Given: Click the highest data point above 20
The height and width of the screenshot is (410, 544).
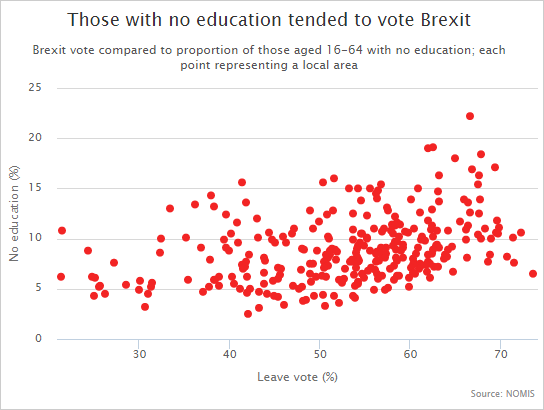Looking at the screenshot, I should coord(470,116).
